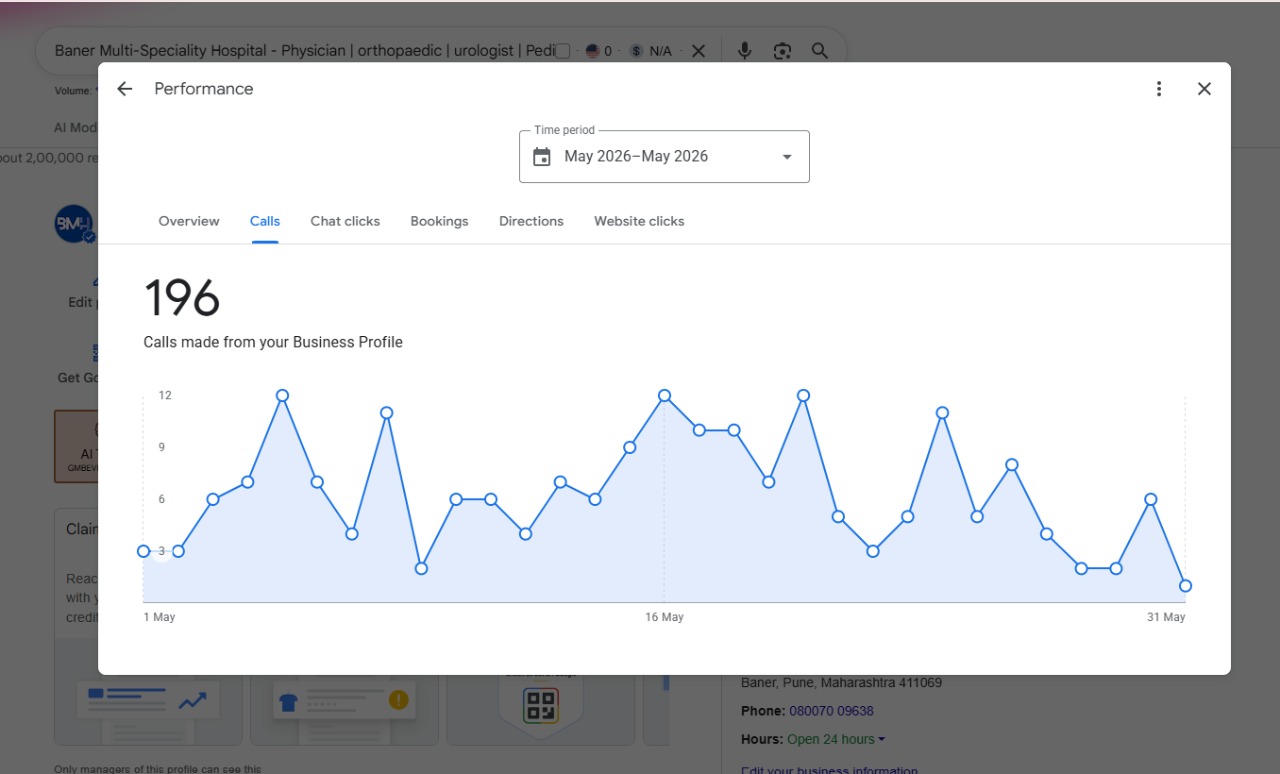
Task: Close the Performance dialog
Action: [1204, 89]
